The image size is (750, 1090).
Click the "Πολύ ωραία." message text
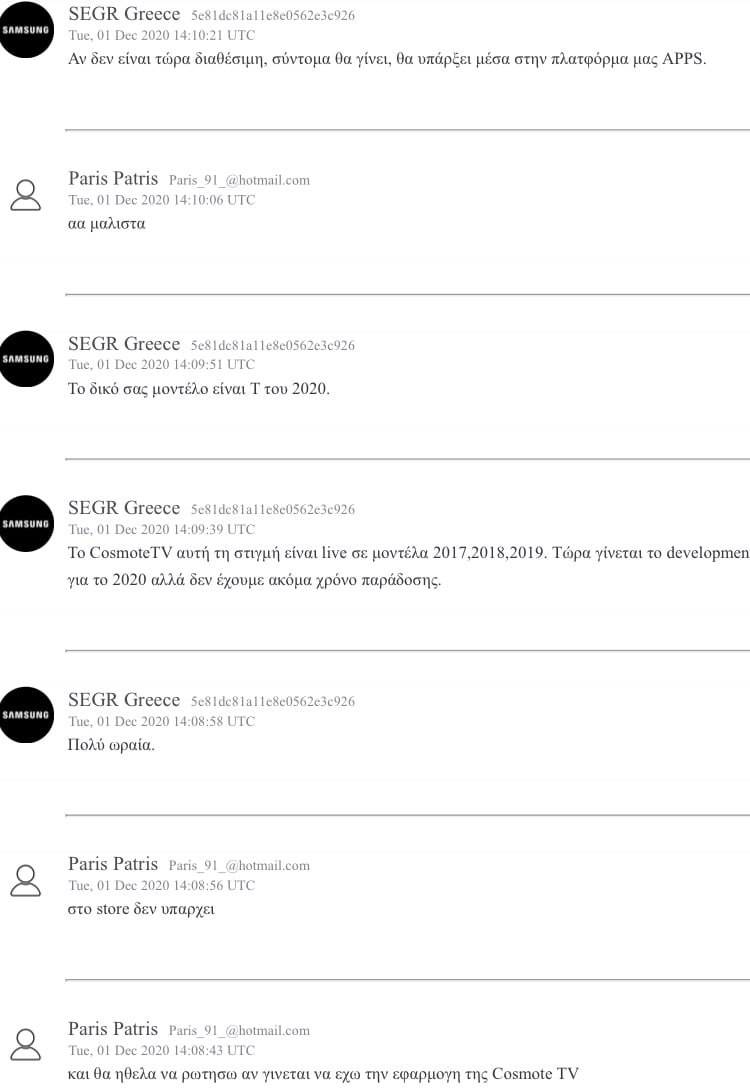pos(111,745)
